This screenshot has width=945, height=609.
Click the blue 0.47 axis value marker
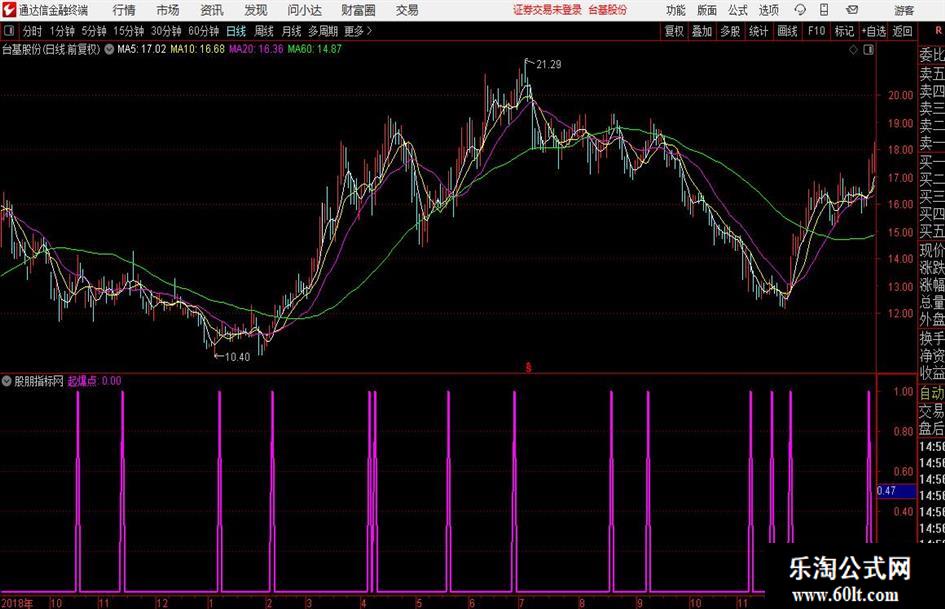pyautogui.click(x=896, y=491)
